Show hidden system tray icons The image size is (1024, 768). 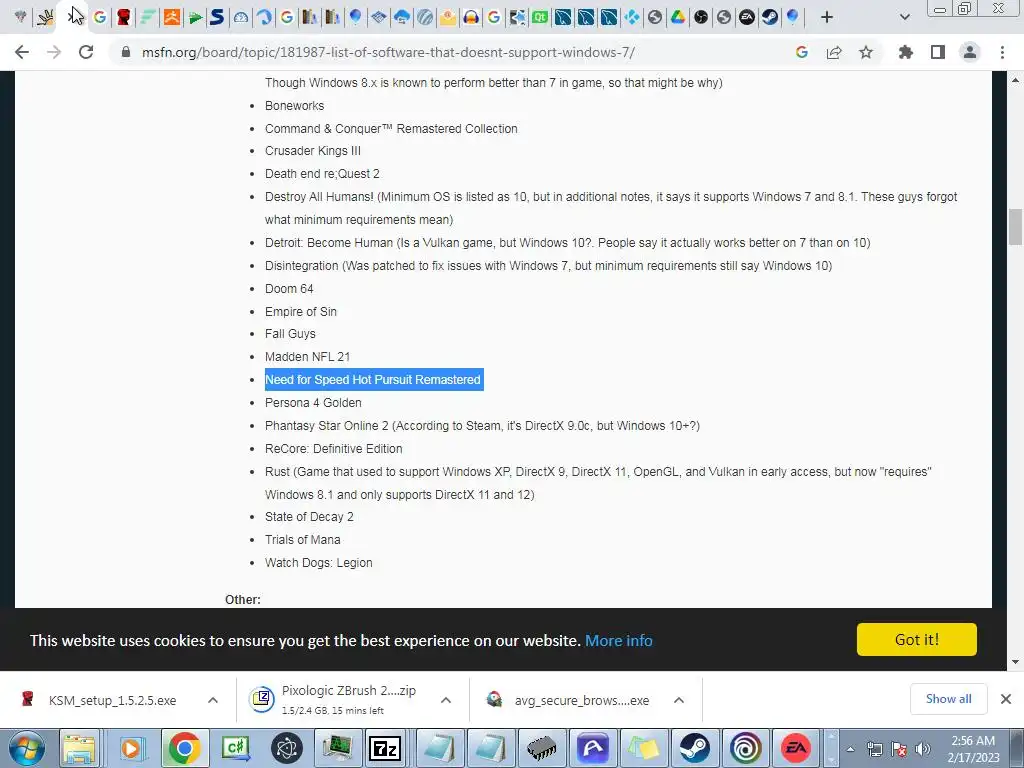point(850,749)
